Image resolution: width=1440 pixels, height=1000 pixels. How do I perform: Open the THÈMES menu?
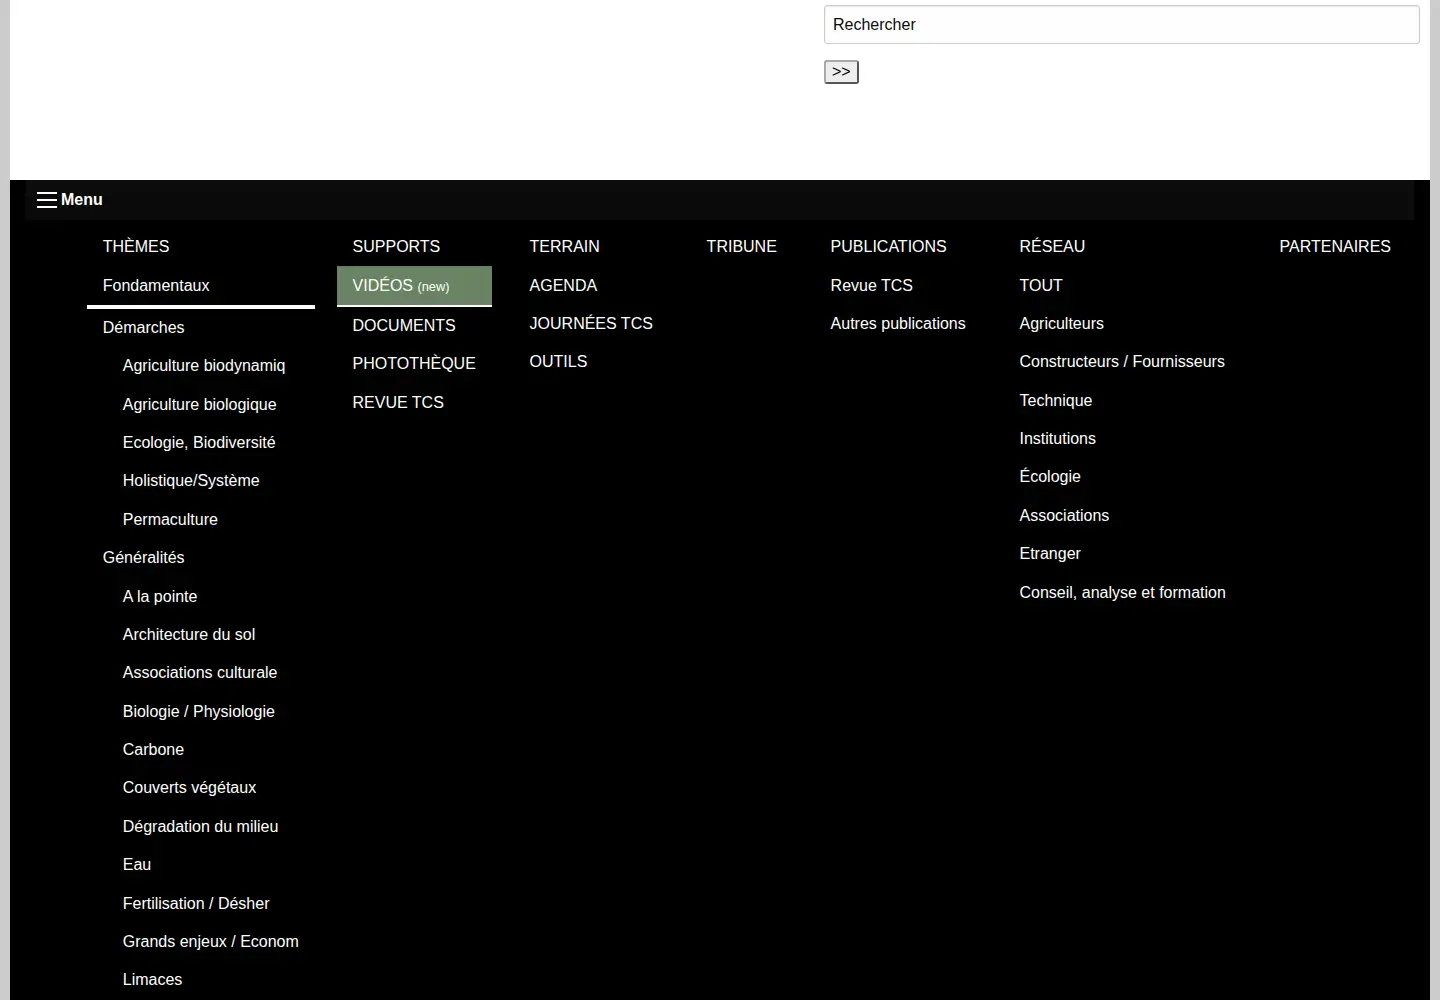[x=136, y=246]
